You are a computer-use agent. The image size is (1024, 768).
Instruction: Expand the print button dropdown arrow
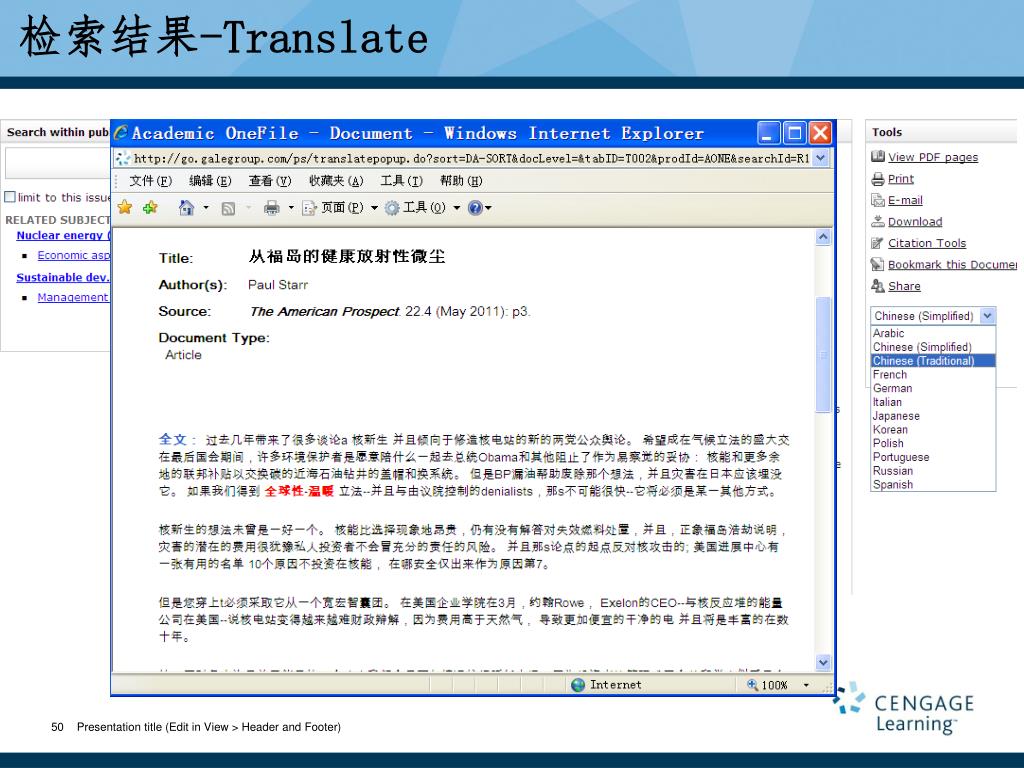[291, 208]
